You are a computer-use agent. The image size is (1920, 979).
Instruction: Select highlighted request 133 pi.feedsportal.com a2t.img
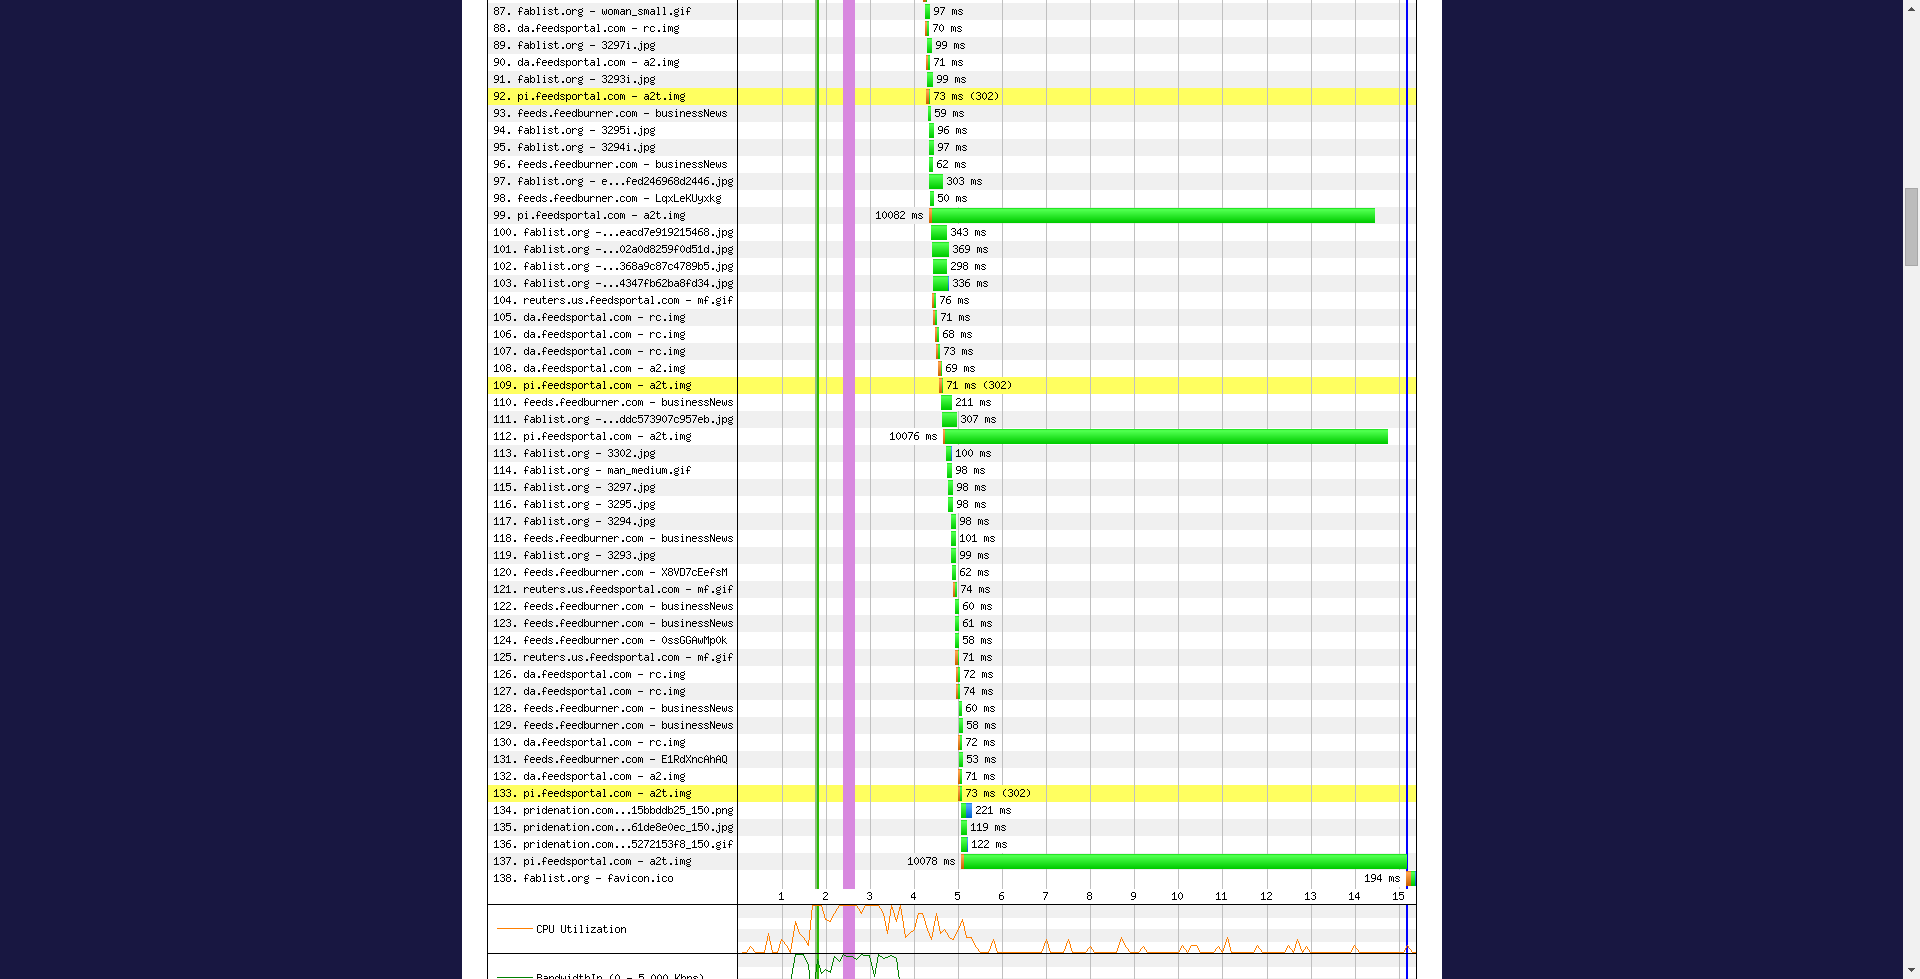tap(606, 794)
